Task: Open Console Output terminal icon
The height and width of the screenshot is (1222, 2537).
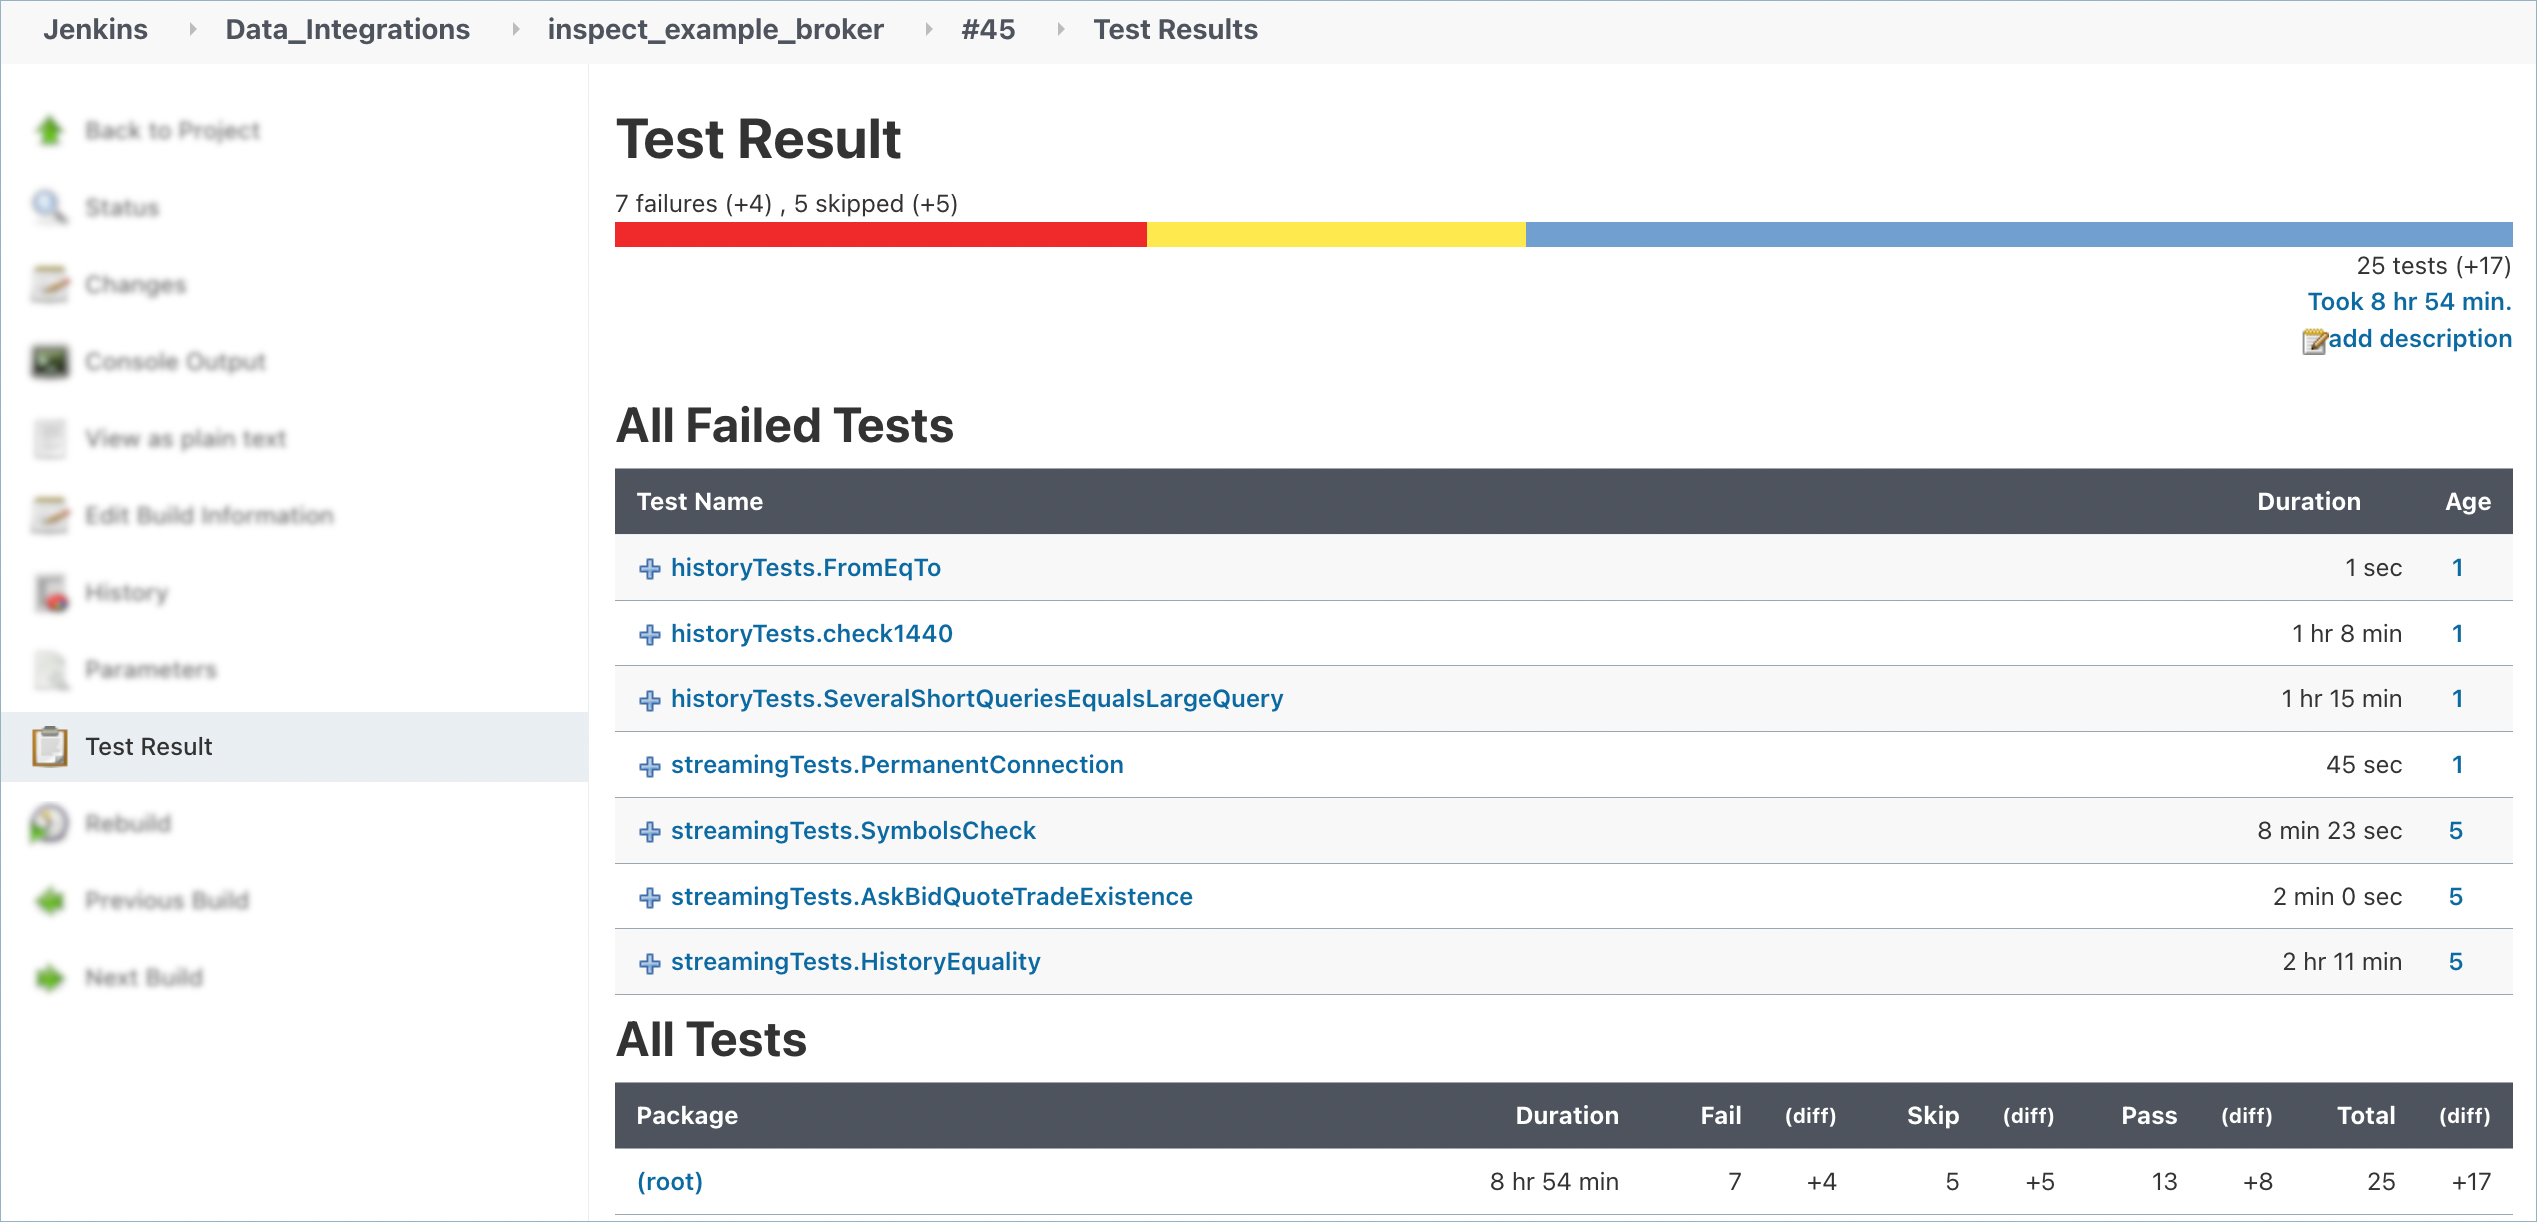Action: coord(49,361)
